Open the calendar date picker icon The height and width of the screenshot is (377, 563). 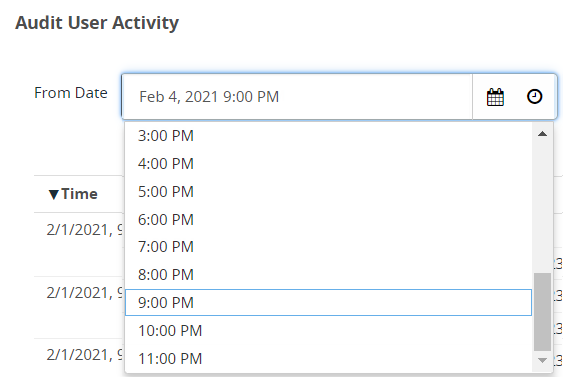[495, 97]
